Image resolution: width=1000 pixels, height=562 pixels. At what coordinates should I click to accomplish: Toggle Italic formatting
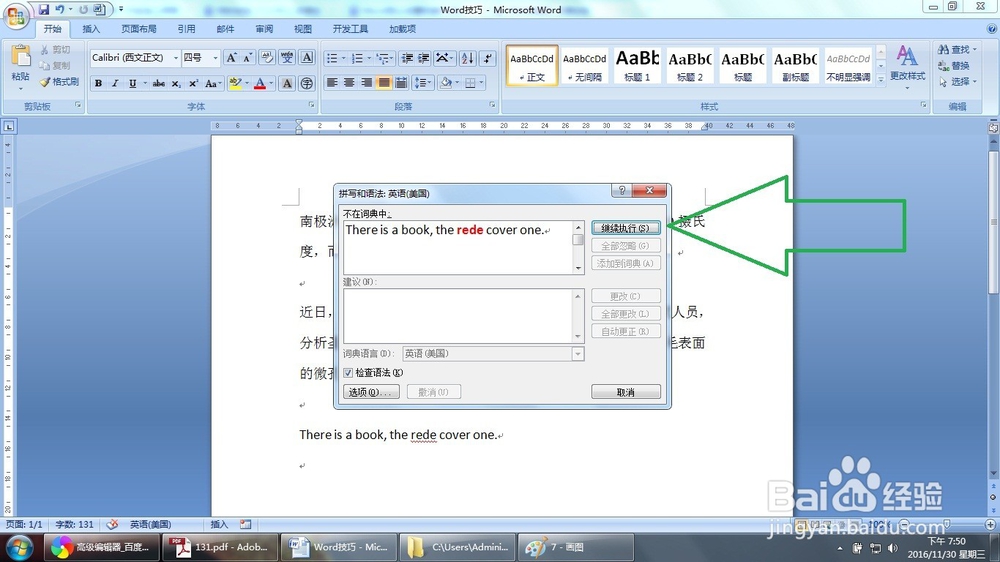[x=115, y=84]
